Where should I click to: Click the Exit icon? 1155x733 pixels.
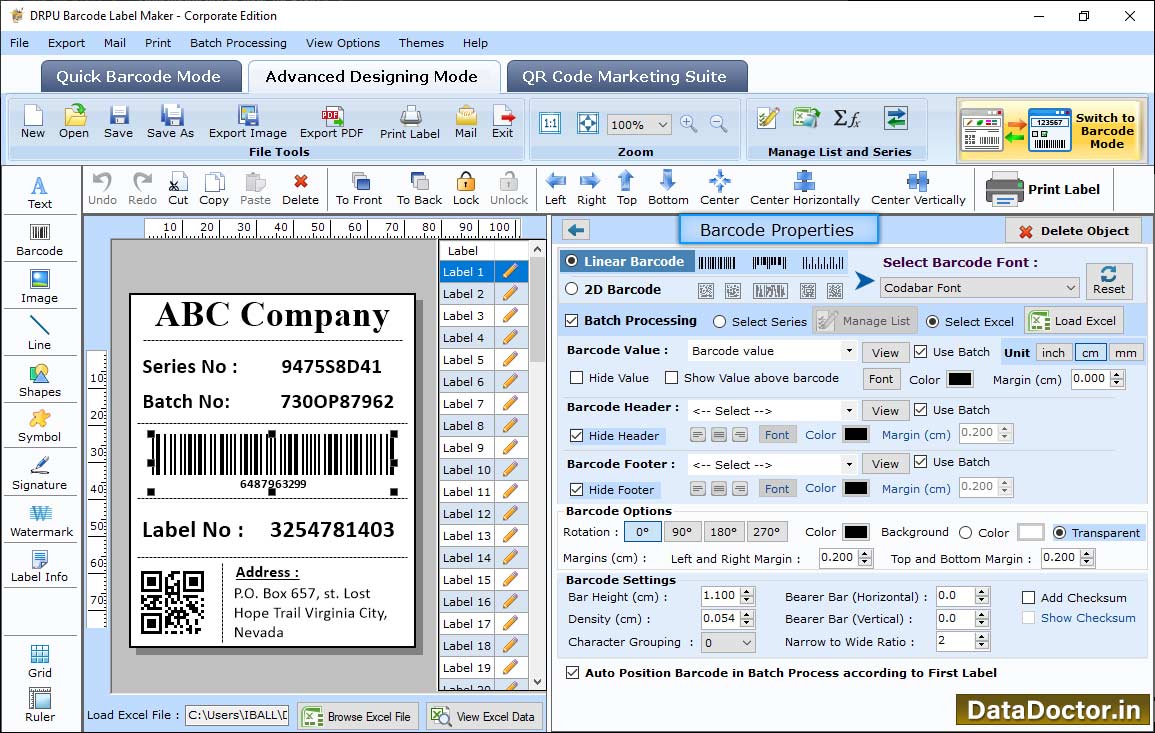tap(502, 122)
